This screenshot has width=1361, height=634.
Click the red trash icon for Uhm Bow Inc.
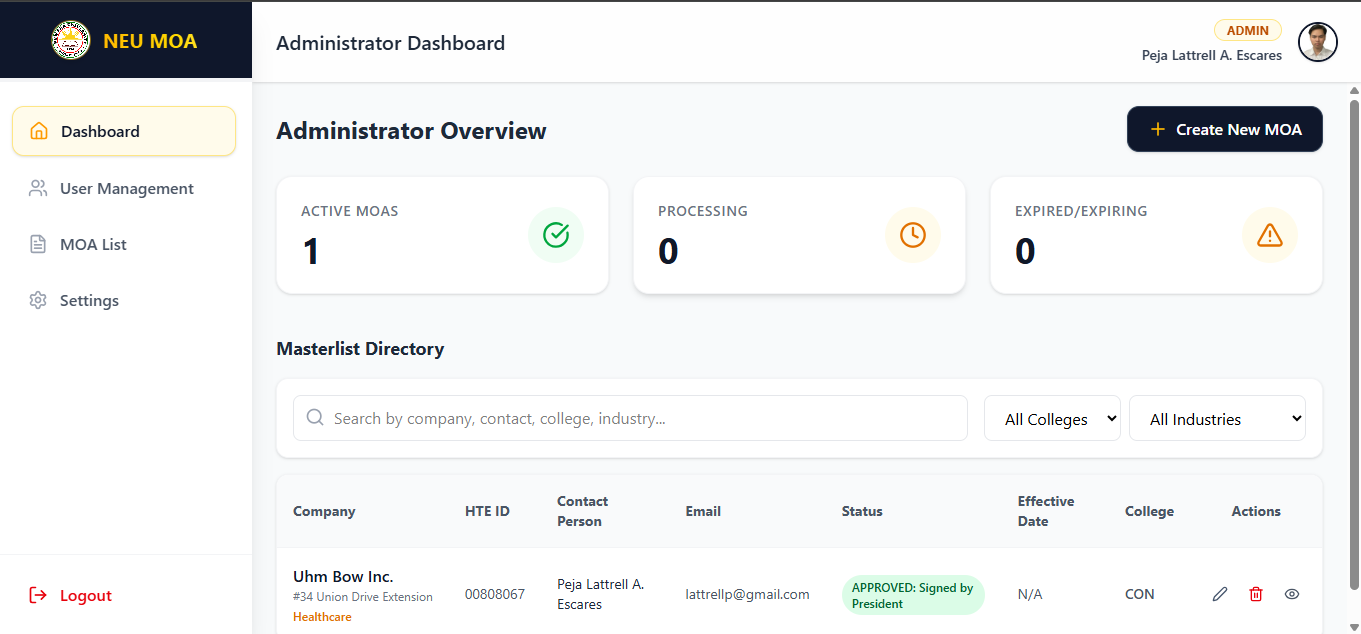[1256, 594]
